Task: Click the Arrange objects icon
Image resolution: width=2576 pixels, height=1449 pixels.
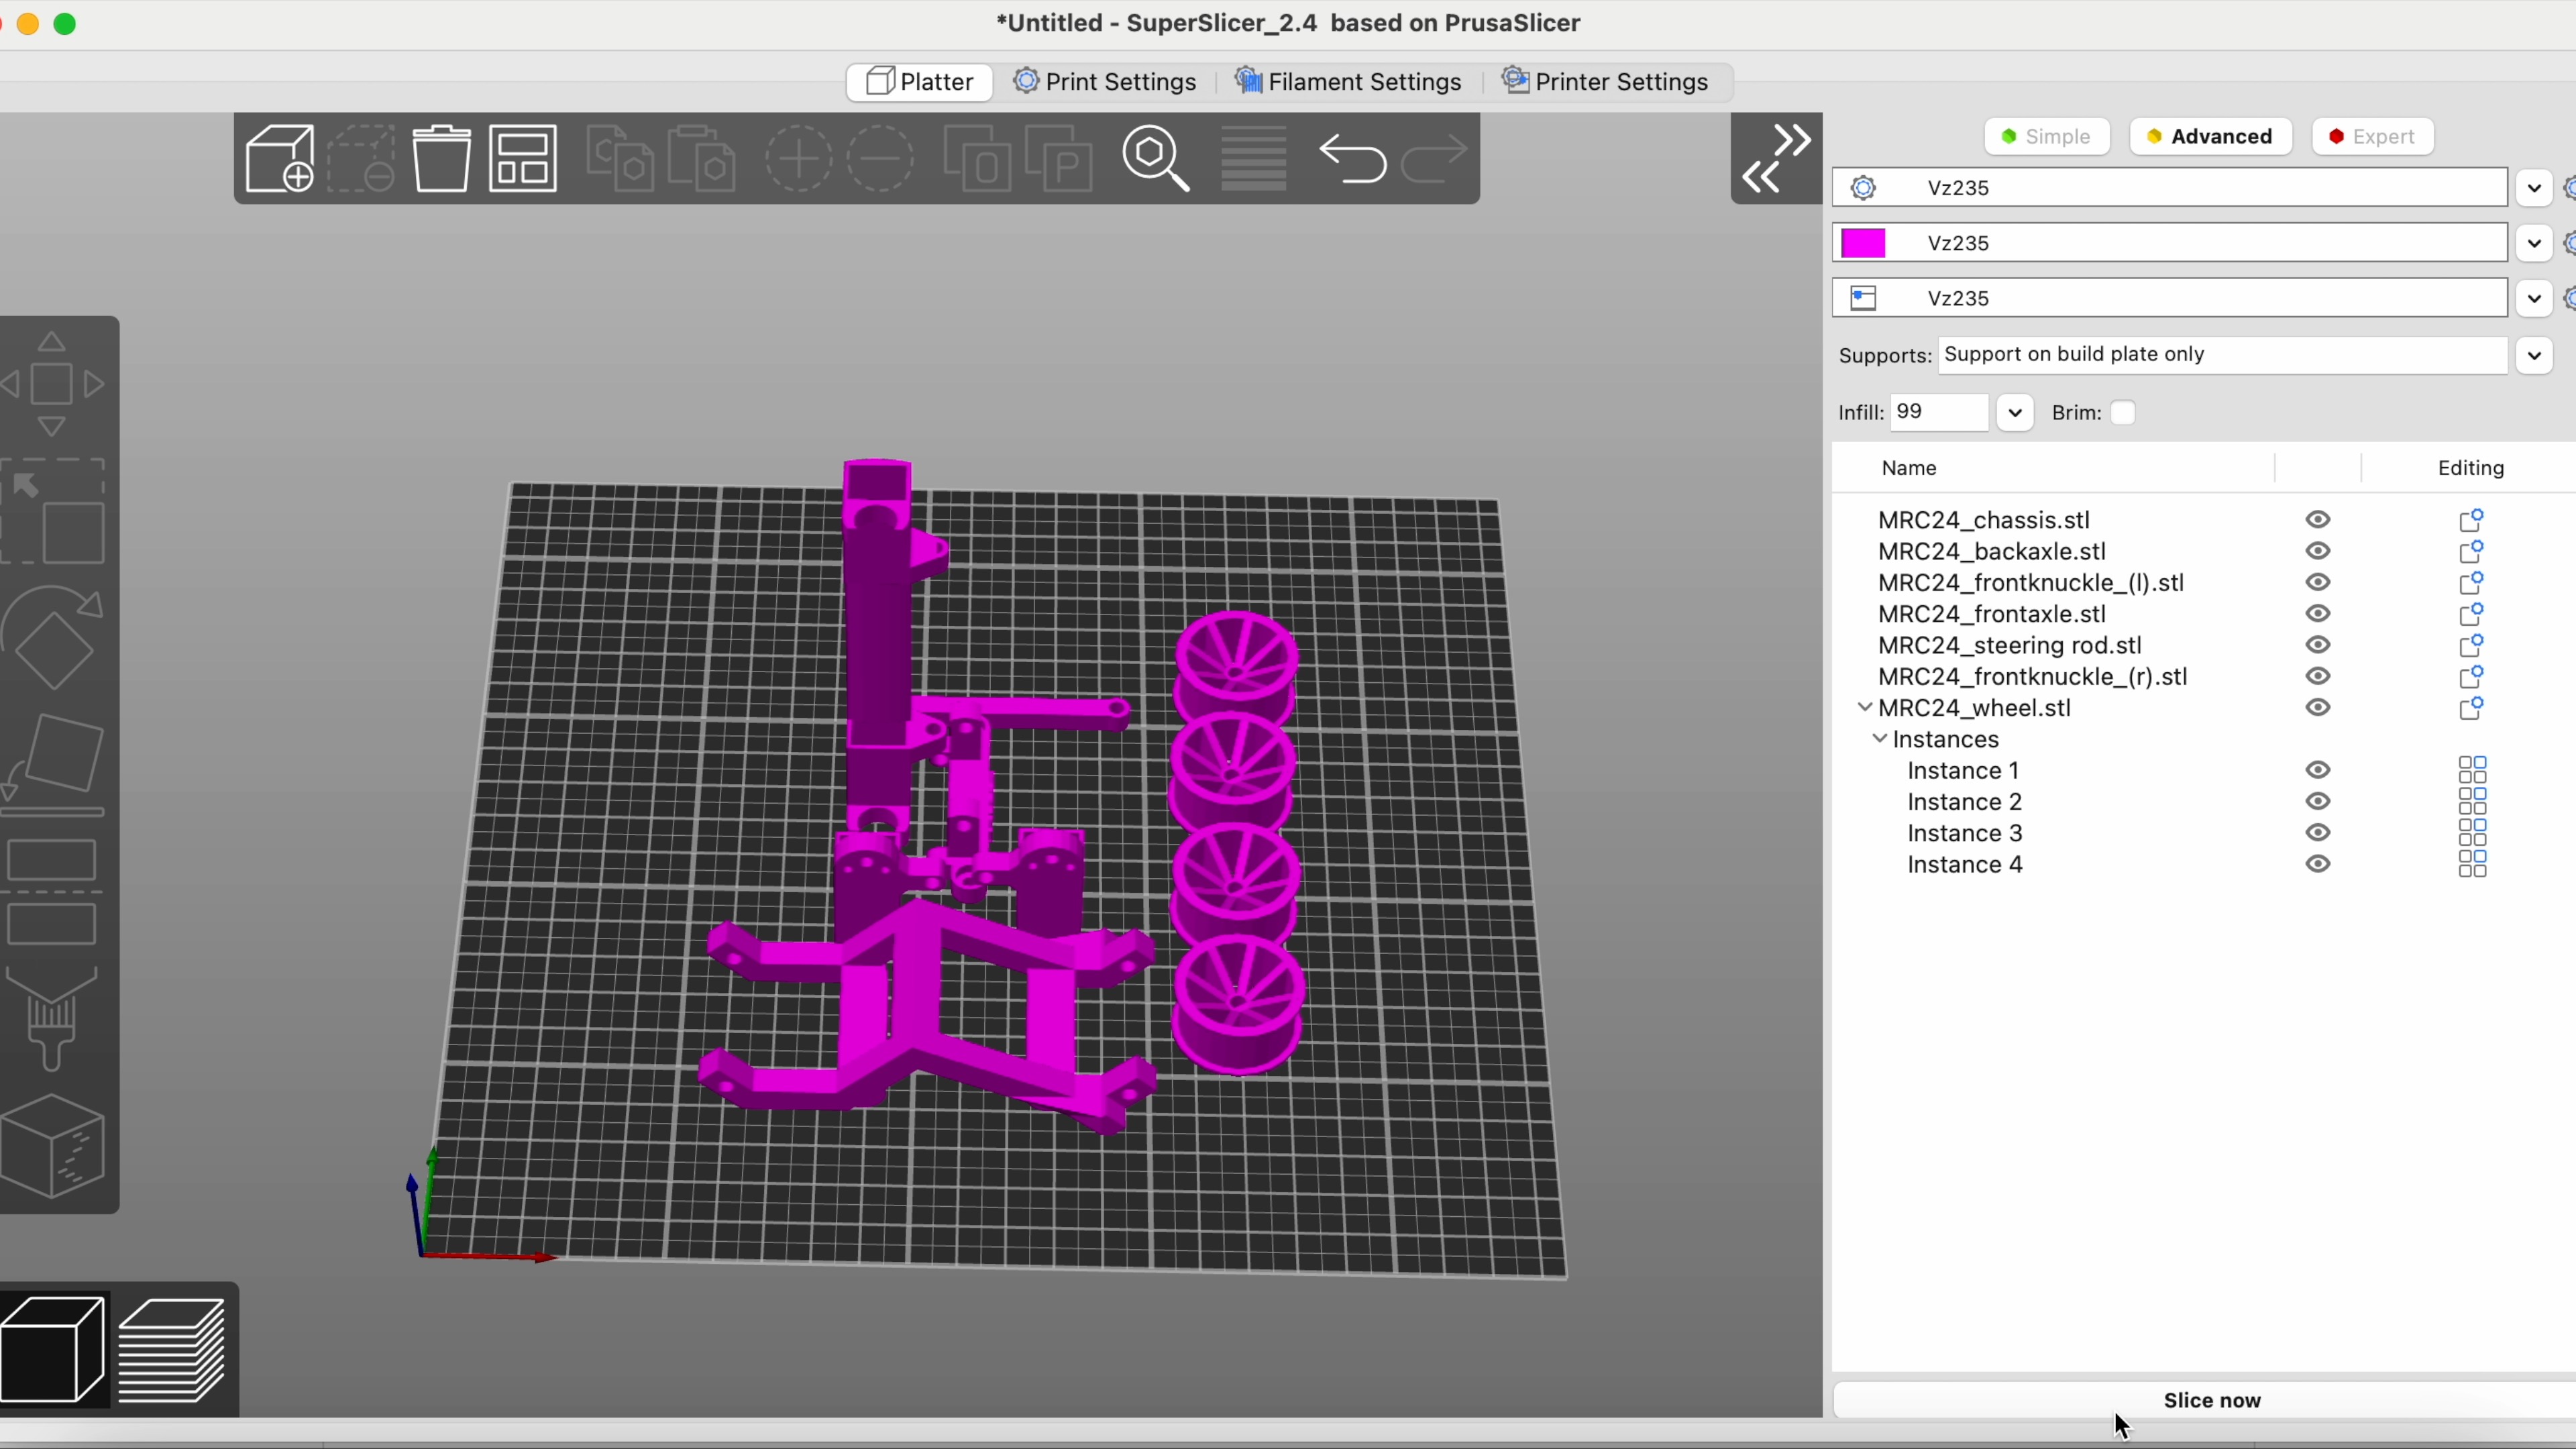Action: [523, 158]
